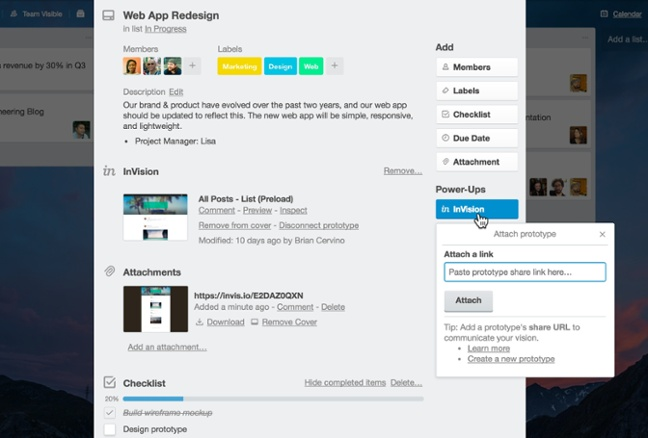Click the InVision Power-Up button
This screenshot has width=648, height=438.
[x=477, y=209]
